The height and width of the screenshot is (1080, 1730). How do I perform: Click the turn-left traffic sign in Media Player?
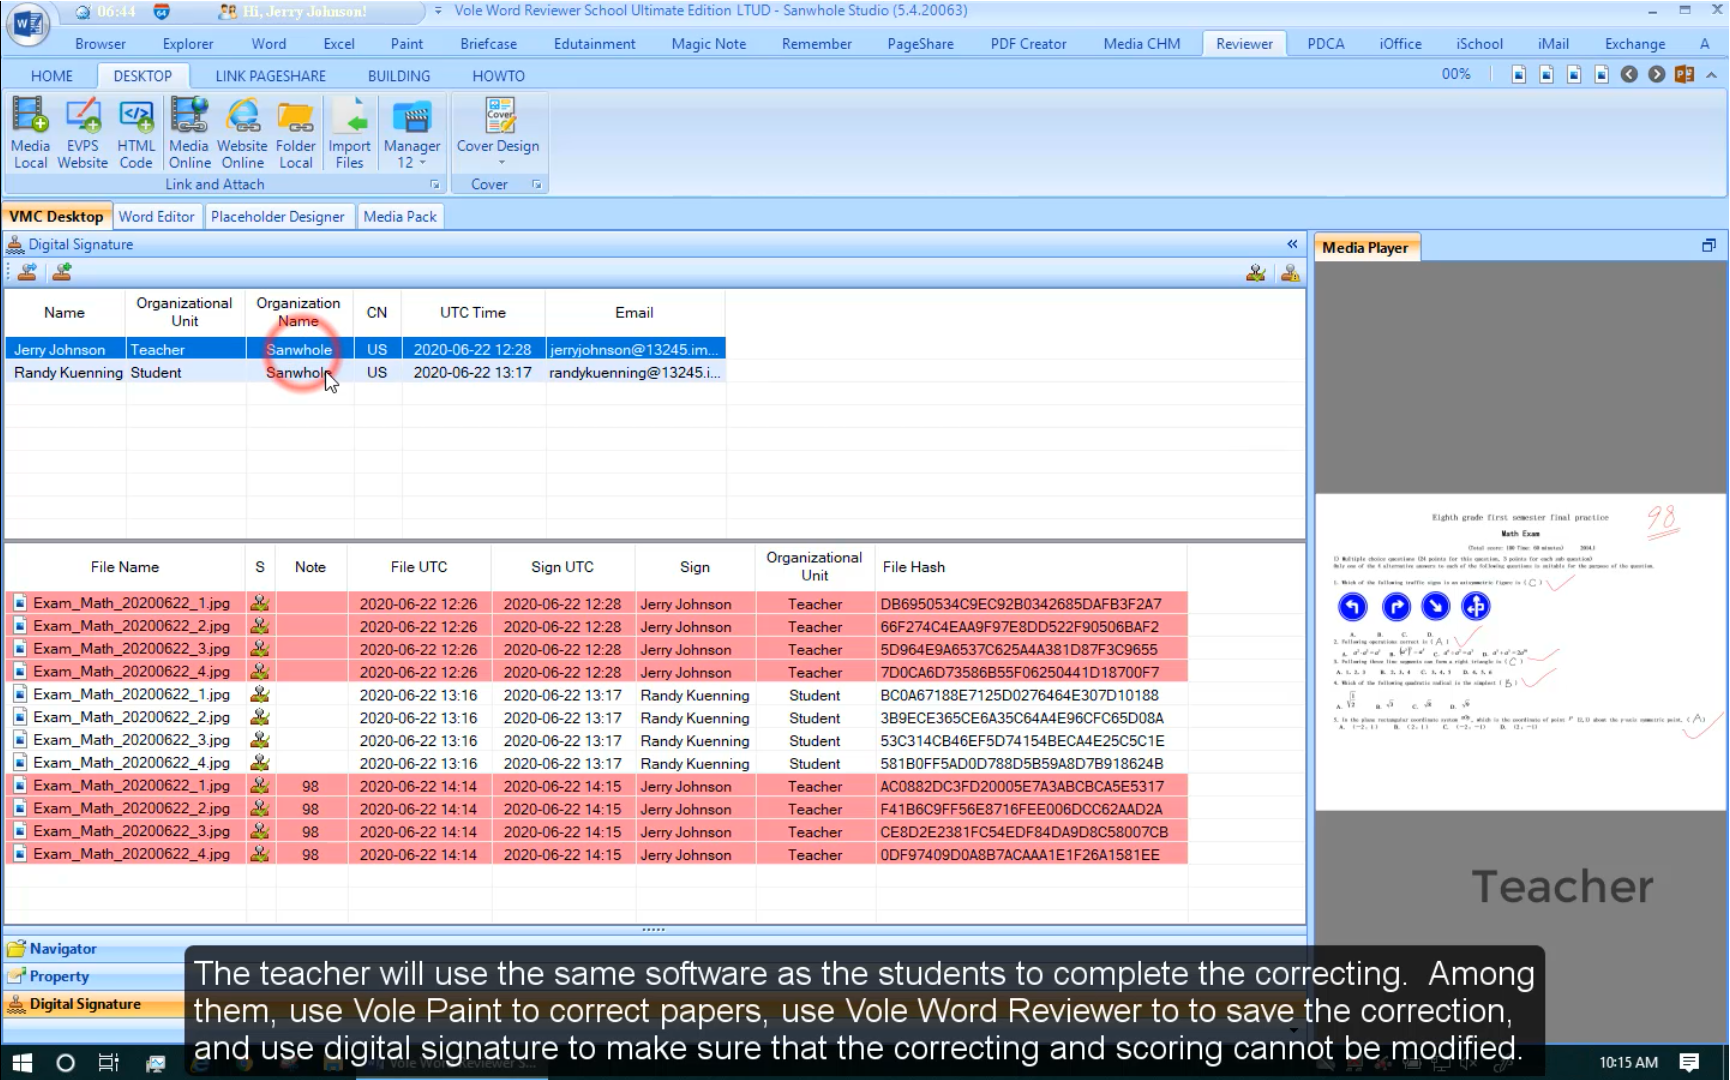(x=1352, y=606)
